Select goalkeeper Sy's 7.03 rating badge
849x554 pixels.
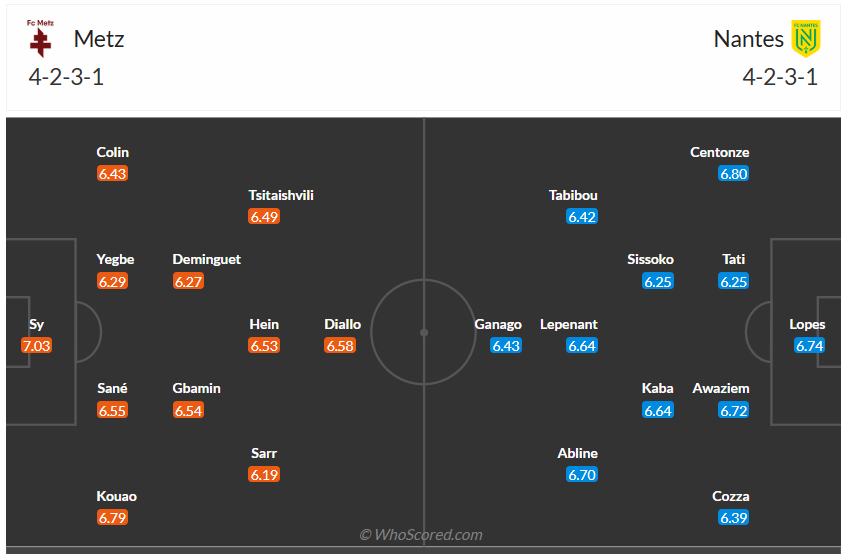click(36, 346)
